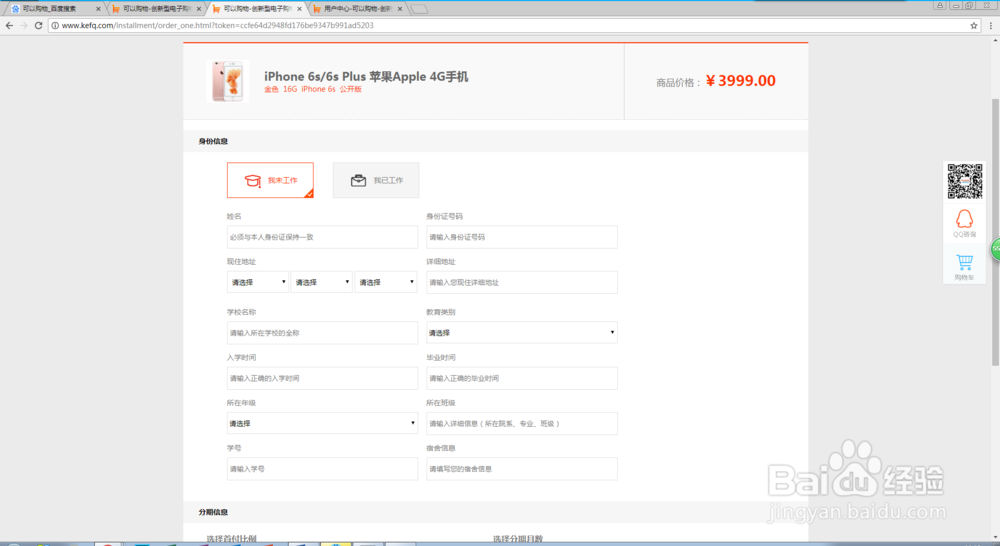
Task: Reload the current page
Action: (x=38, y=26)
